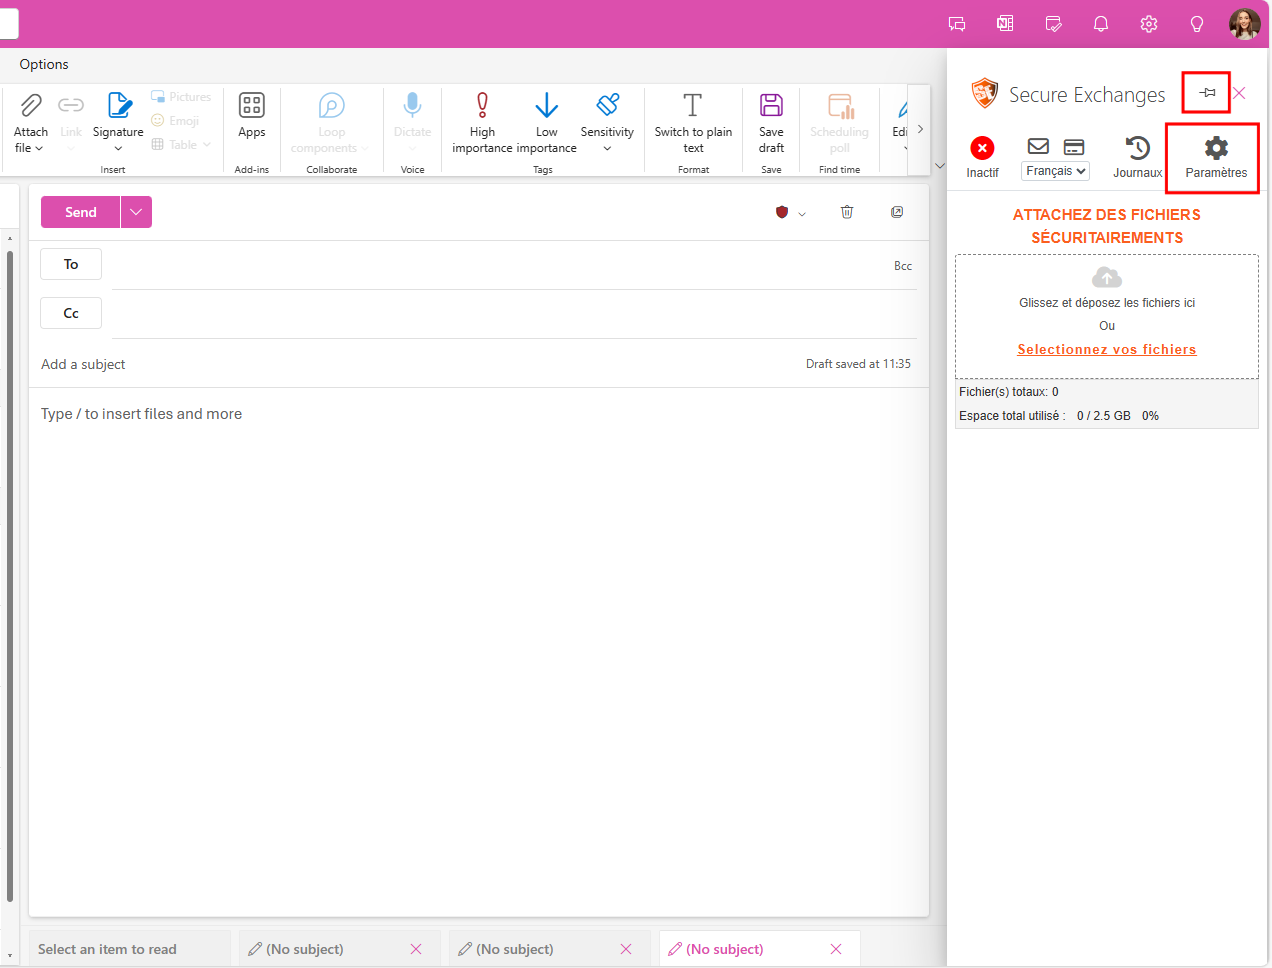Open the OneNote feed icon in header
1272x968 pixels.
[x=1005, y=24]
